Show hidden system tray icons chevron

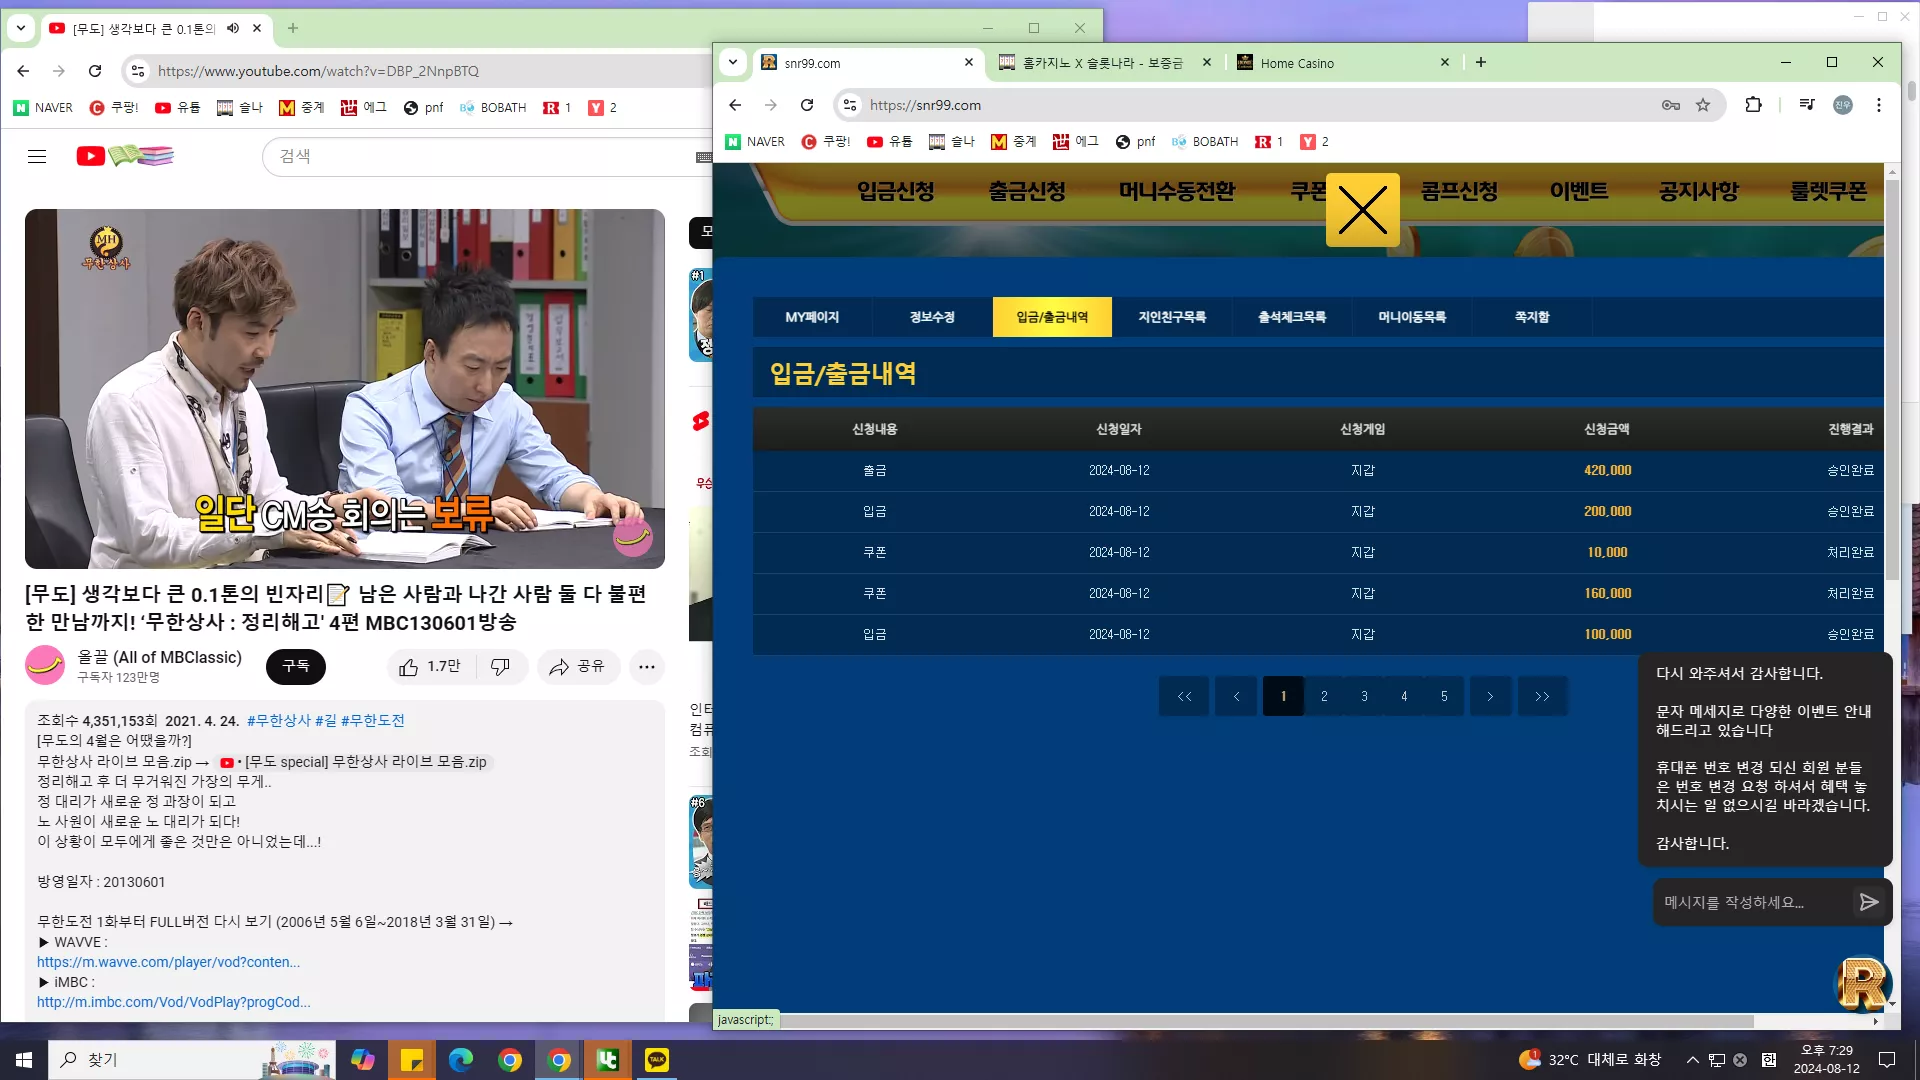point(1692,1060)
